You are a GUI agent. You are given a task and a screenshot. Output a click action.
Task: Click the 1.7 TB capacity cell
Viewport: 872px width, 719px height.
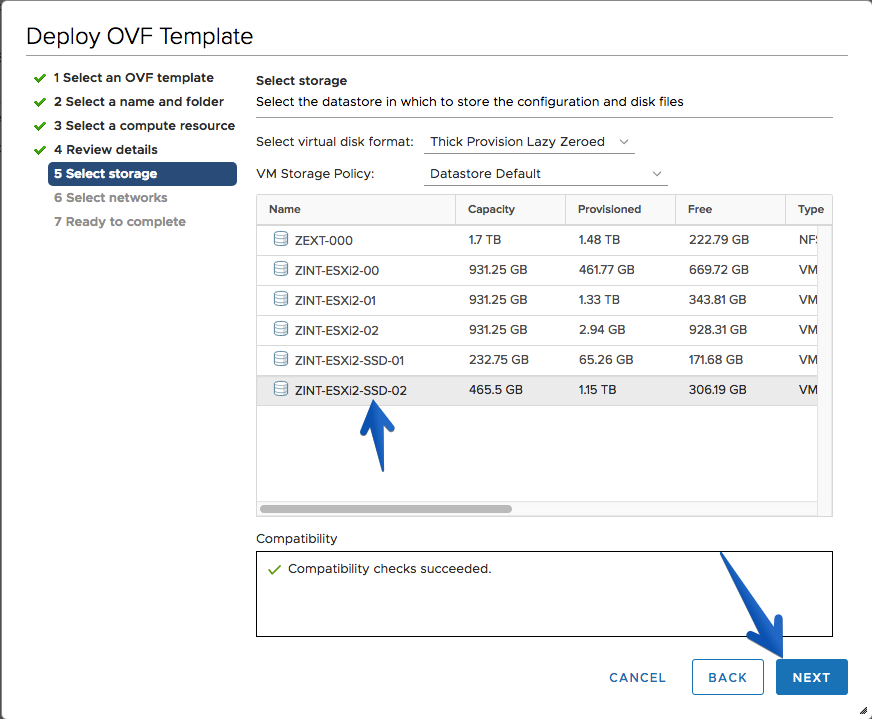[484, 240]
